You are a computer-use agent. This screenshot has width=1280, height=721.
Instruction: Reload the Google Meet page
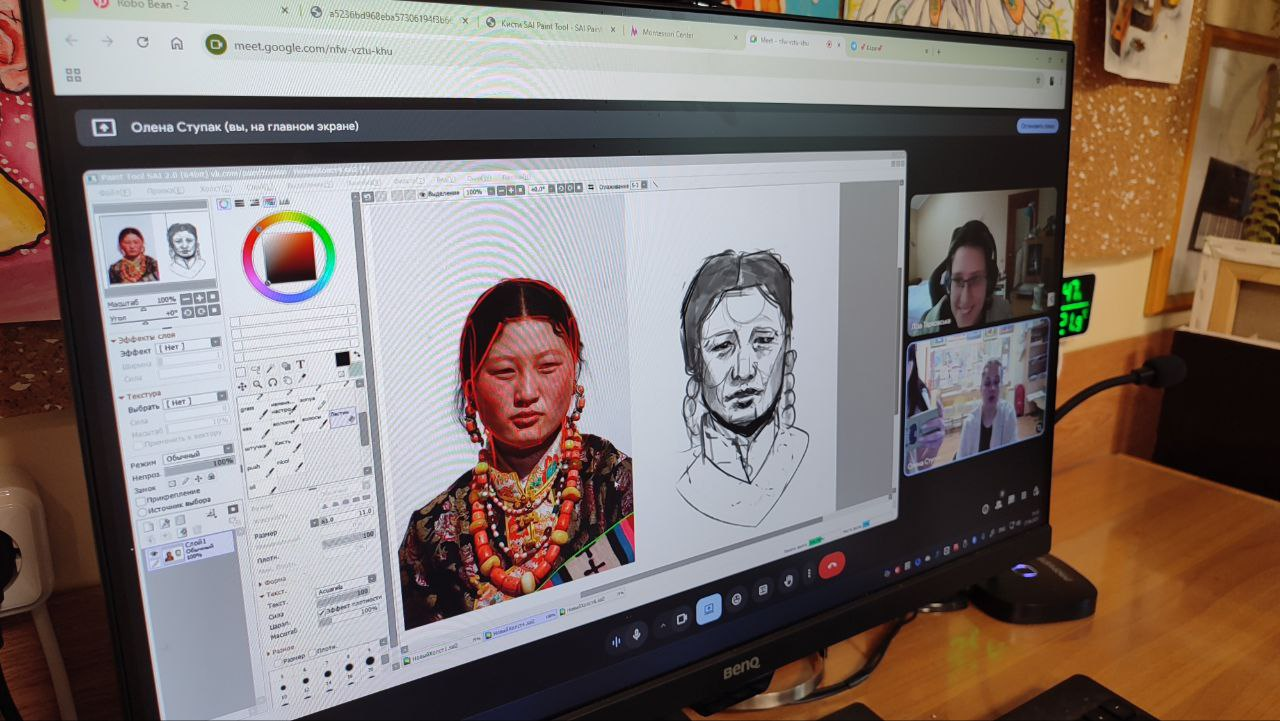coord(142,42)
